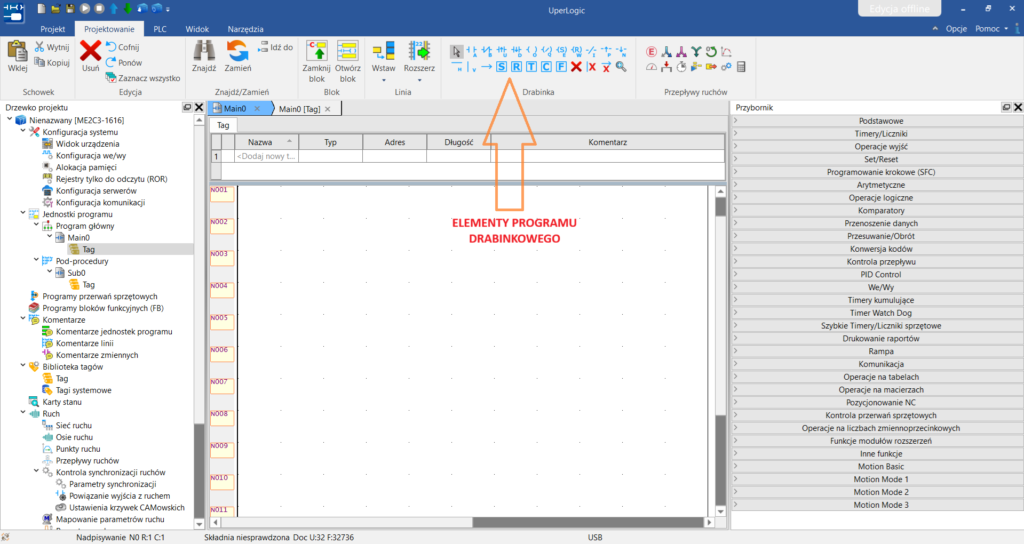Click red X delete element in Drabinka
Image resolution: width=1024 pixels, height=544 pixels.
pos(576,67)
